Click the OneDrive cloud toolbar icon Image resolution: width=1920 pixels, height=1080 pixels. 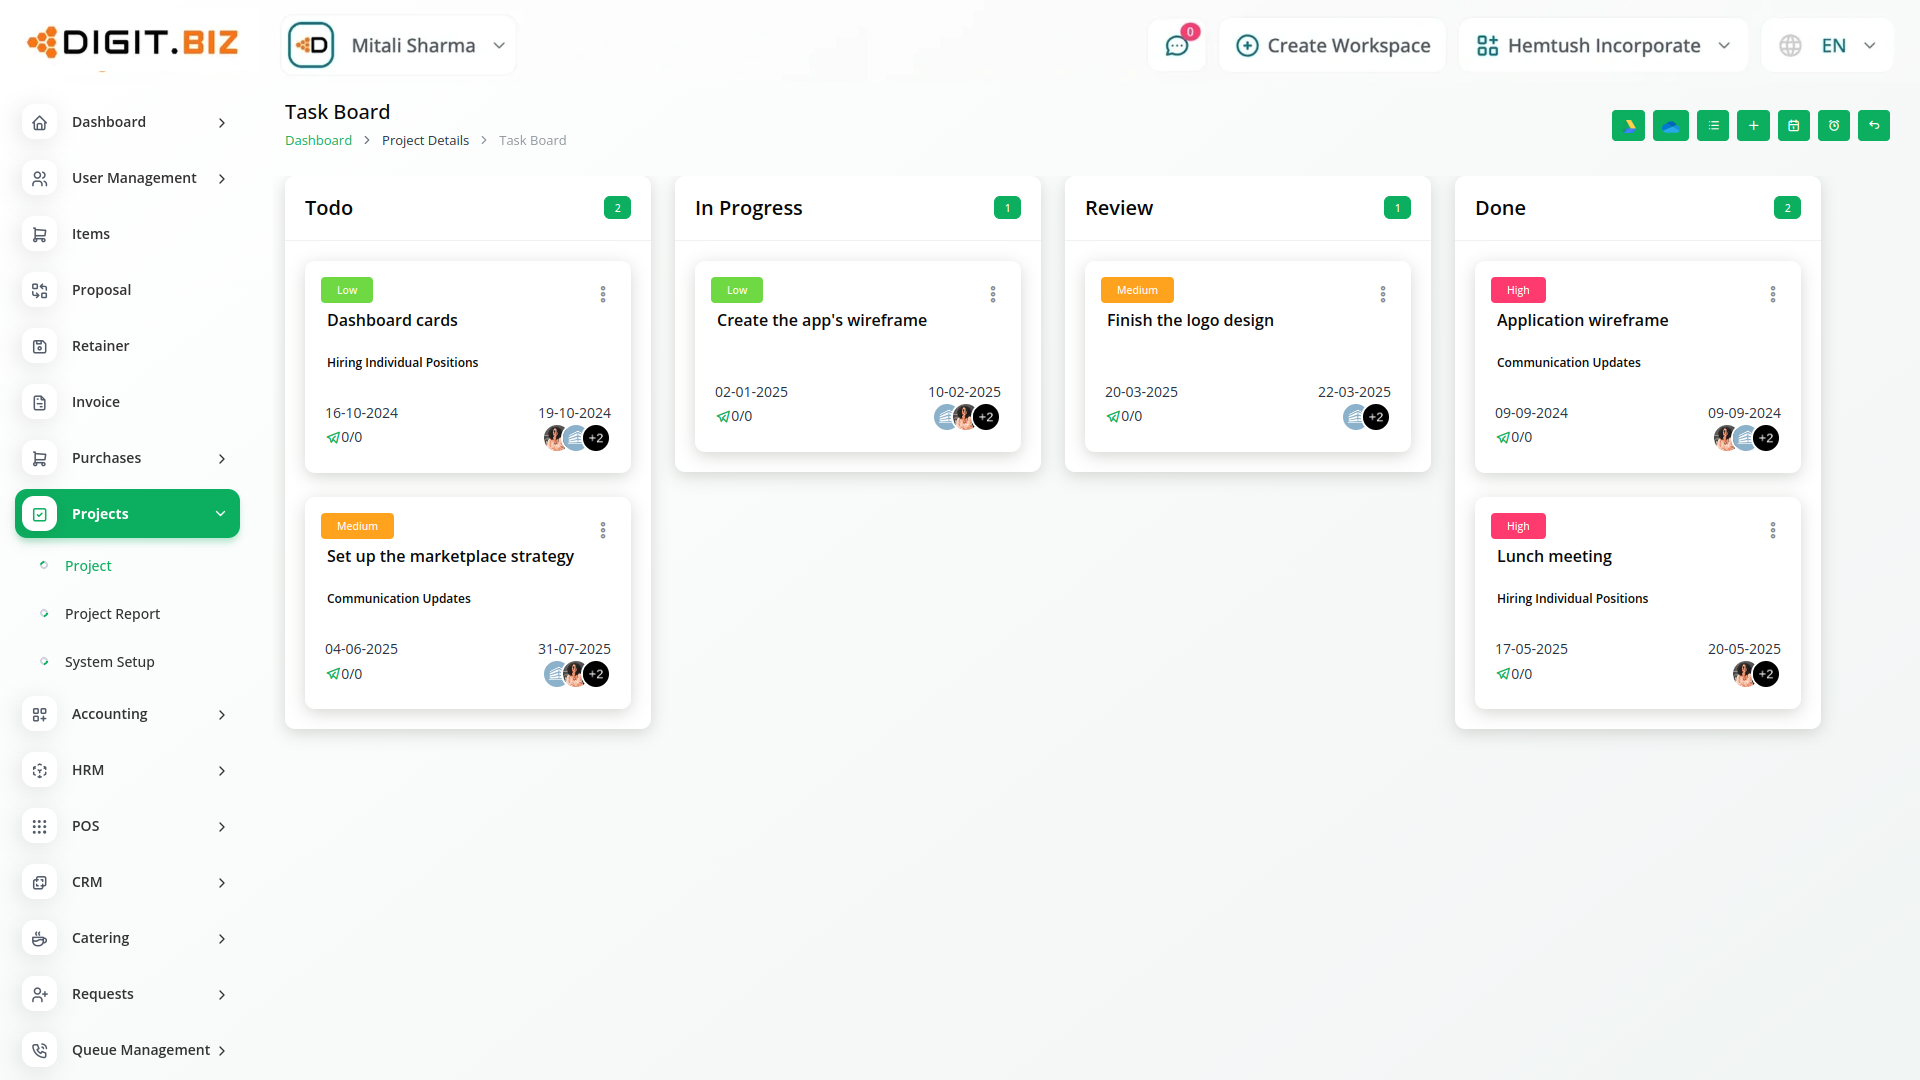[1670, 126]
